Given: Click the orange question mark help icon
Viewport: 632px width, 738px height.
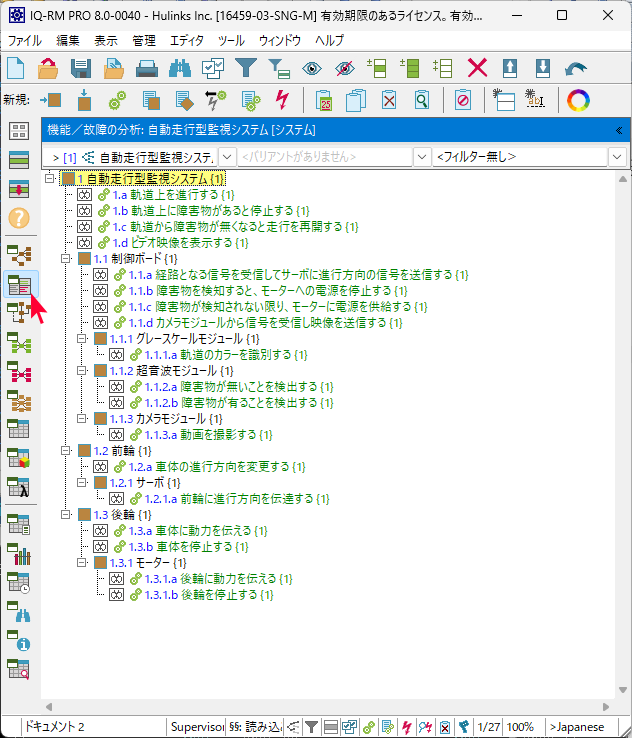Looking at the screenshot, I should (x=19, y=217).
